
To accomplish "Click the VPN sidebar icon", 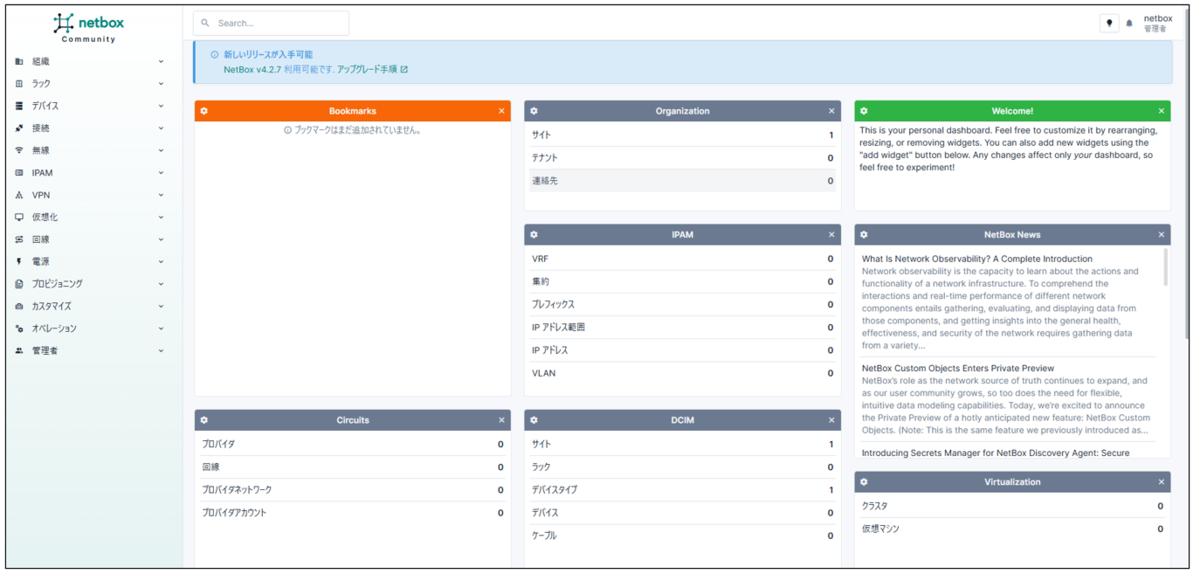I will click(x=19, y=195).
